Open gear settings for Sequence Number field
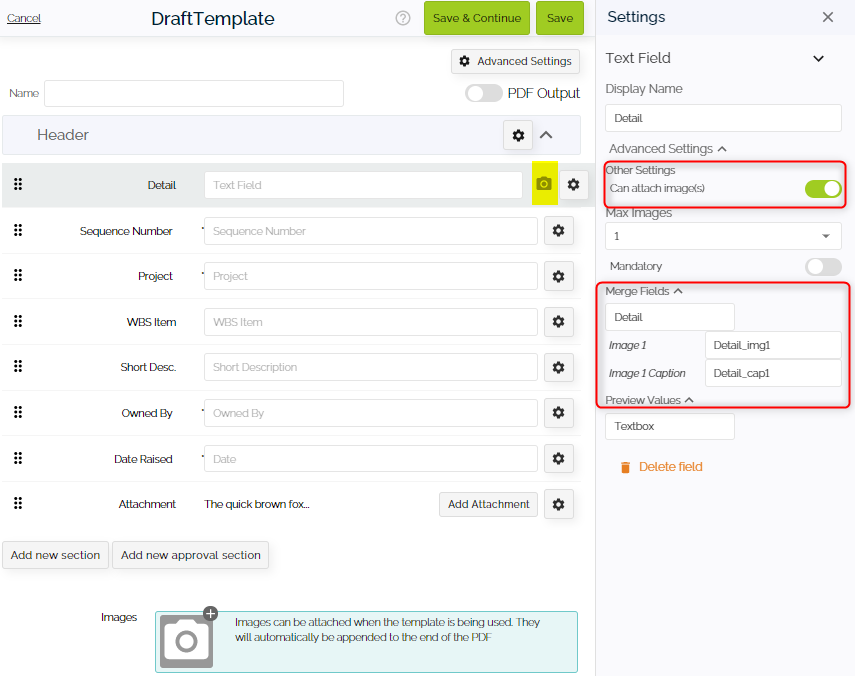 point(559,230)
